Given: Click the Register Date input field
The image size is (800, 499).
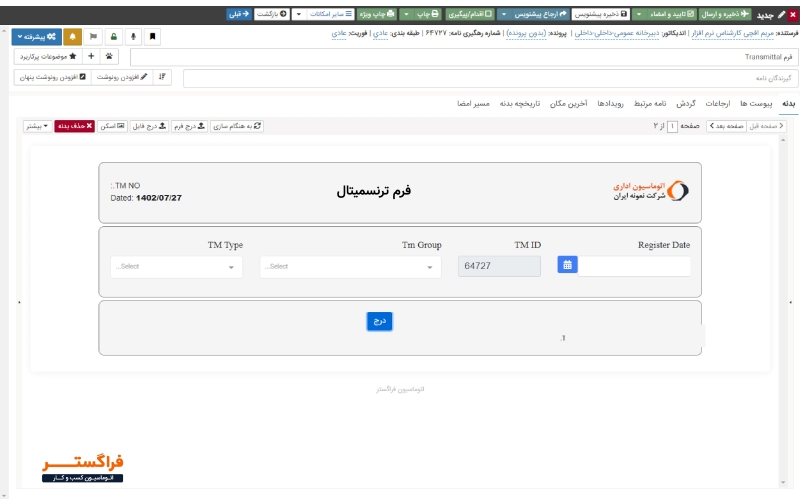Looking at the screenshot, I should tap(634, 266).
